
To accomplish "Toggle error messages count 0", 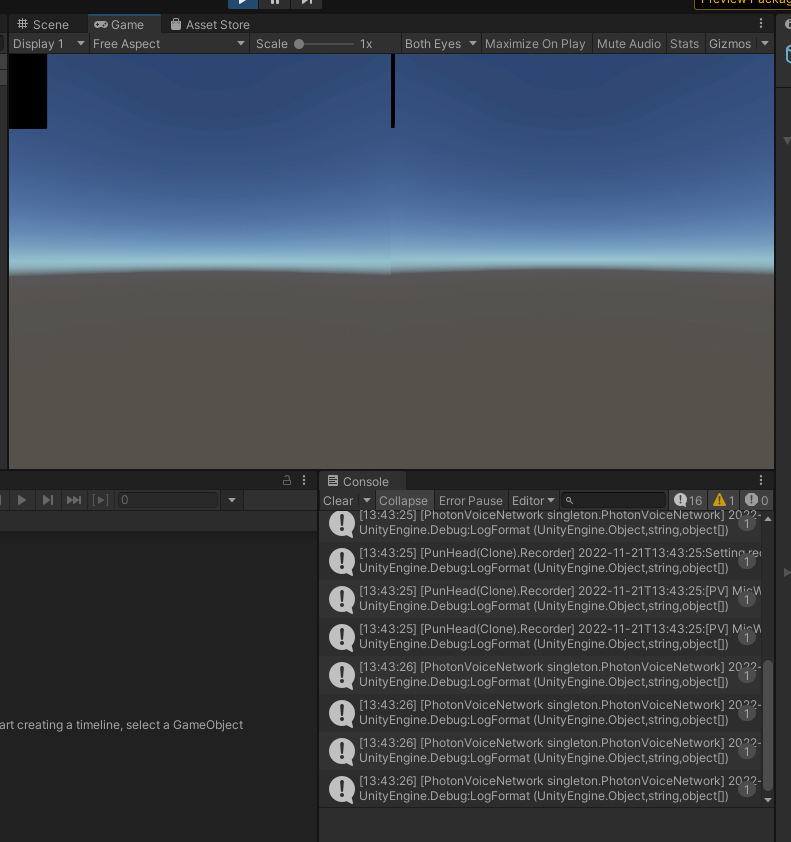I will click(x=757, y=501).
